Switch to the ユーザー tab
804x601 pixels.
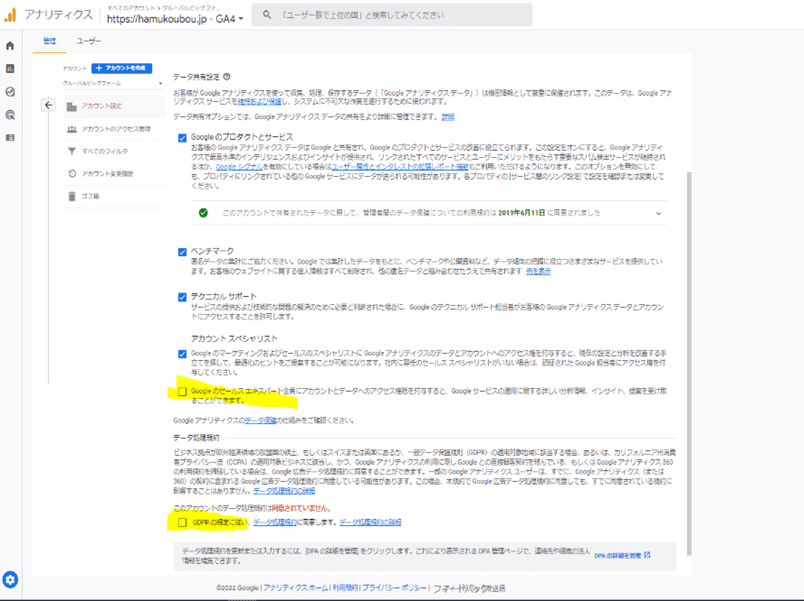pyautogui.click(x=89, y=41)
